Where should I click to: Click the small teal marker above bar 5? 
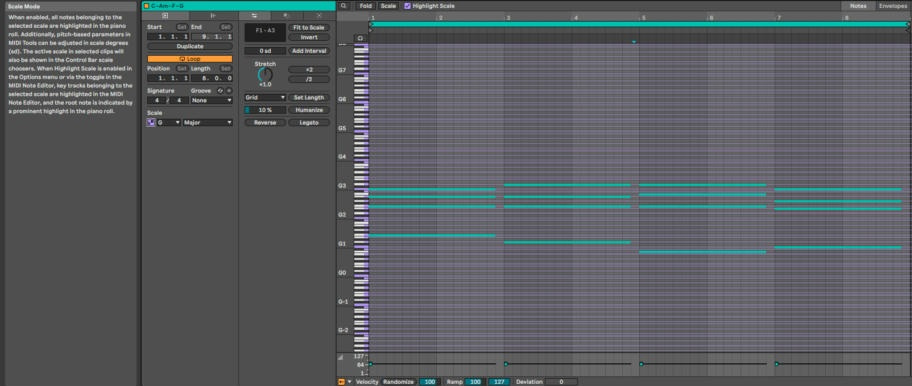coord(634,42)
